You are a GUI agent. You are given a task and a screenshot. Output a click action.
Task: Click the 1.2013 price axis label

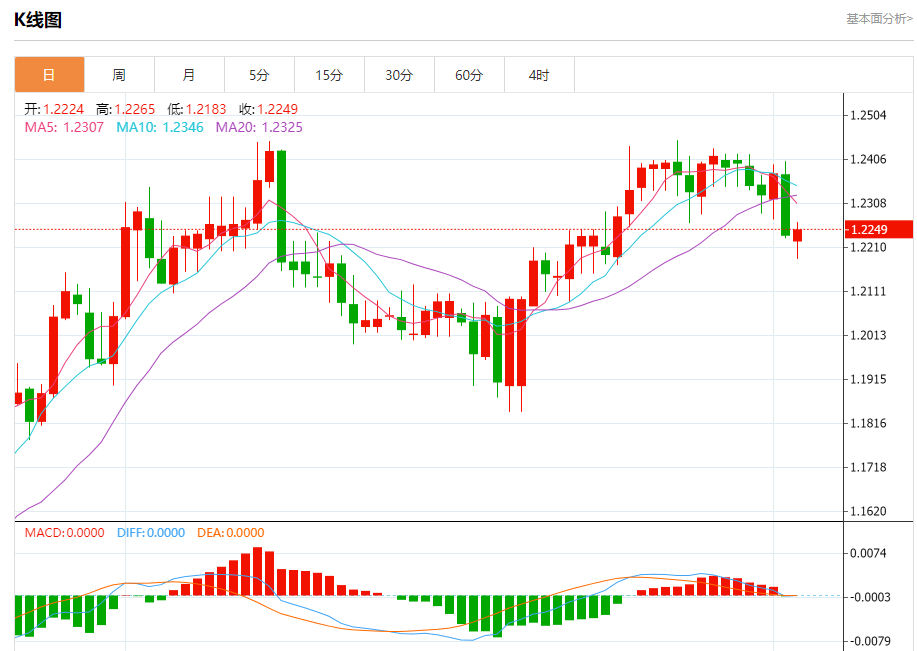point(868,335)
